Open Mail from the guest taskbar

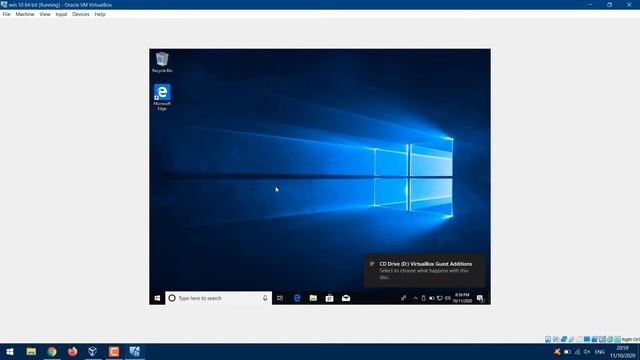point(346,298)
